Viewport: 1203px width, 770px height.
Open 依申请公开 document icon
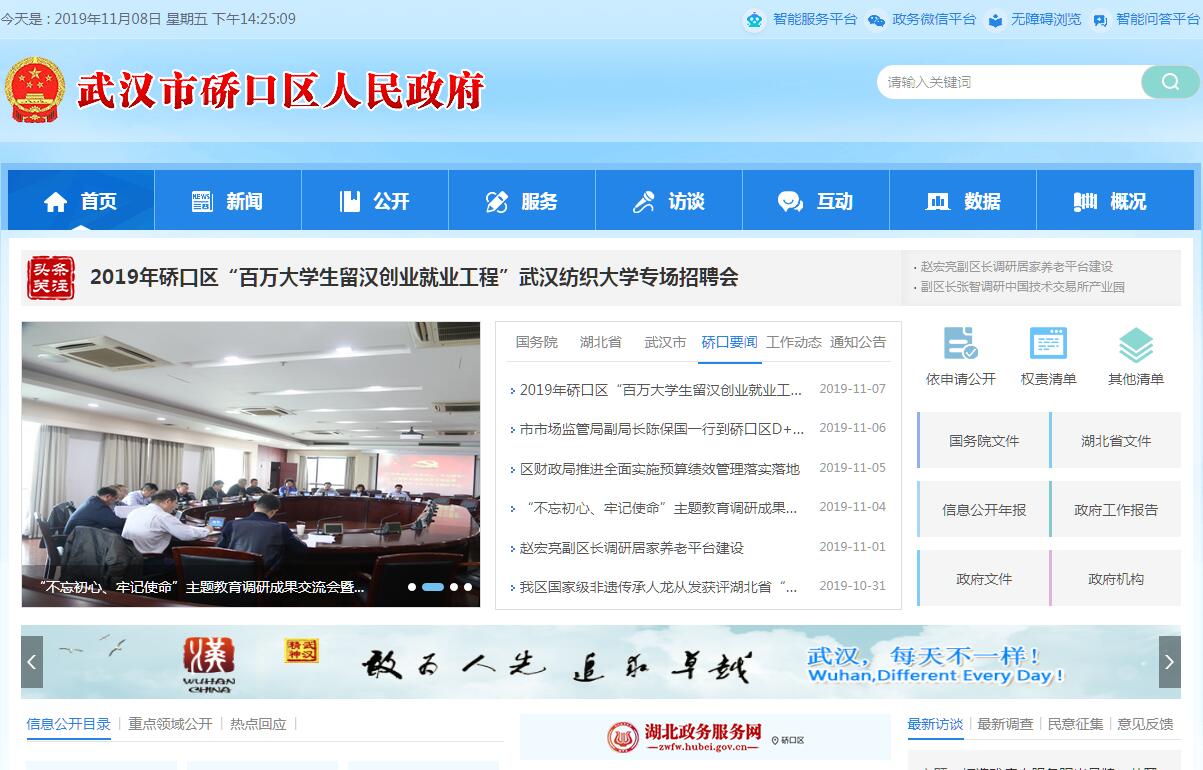(960, 345)
